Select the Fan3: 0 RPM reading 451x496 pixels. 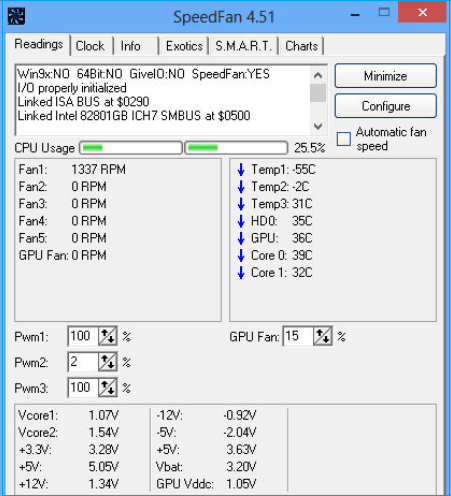(x=63, y=204)
